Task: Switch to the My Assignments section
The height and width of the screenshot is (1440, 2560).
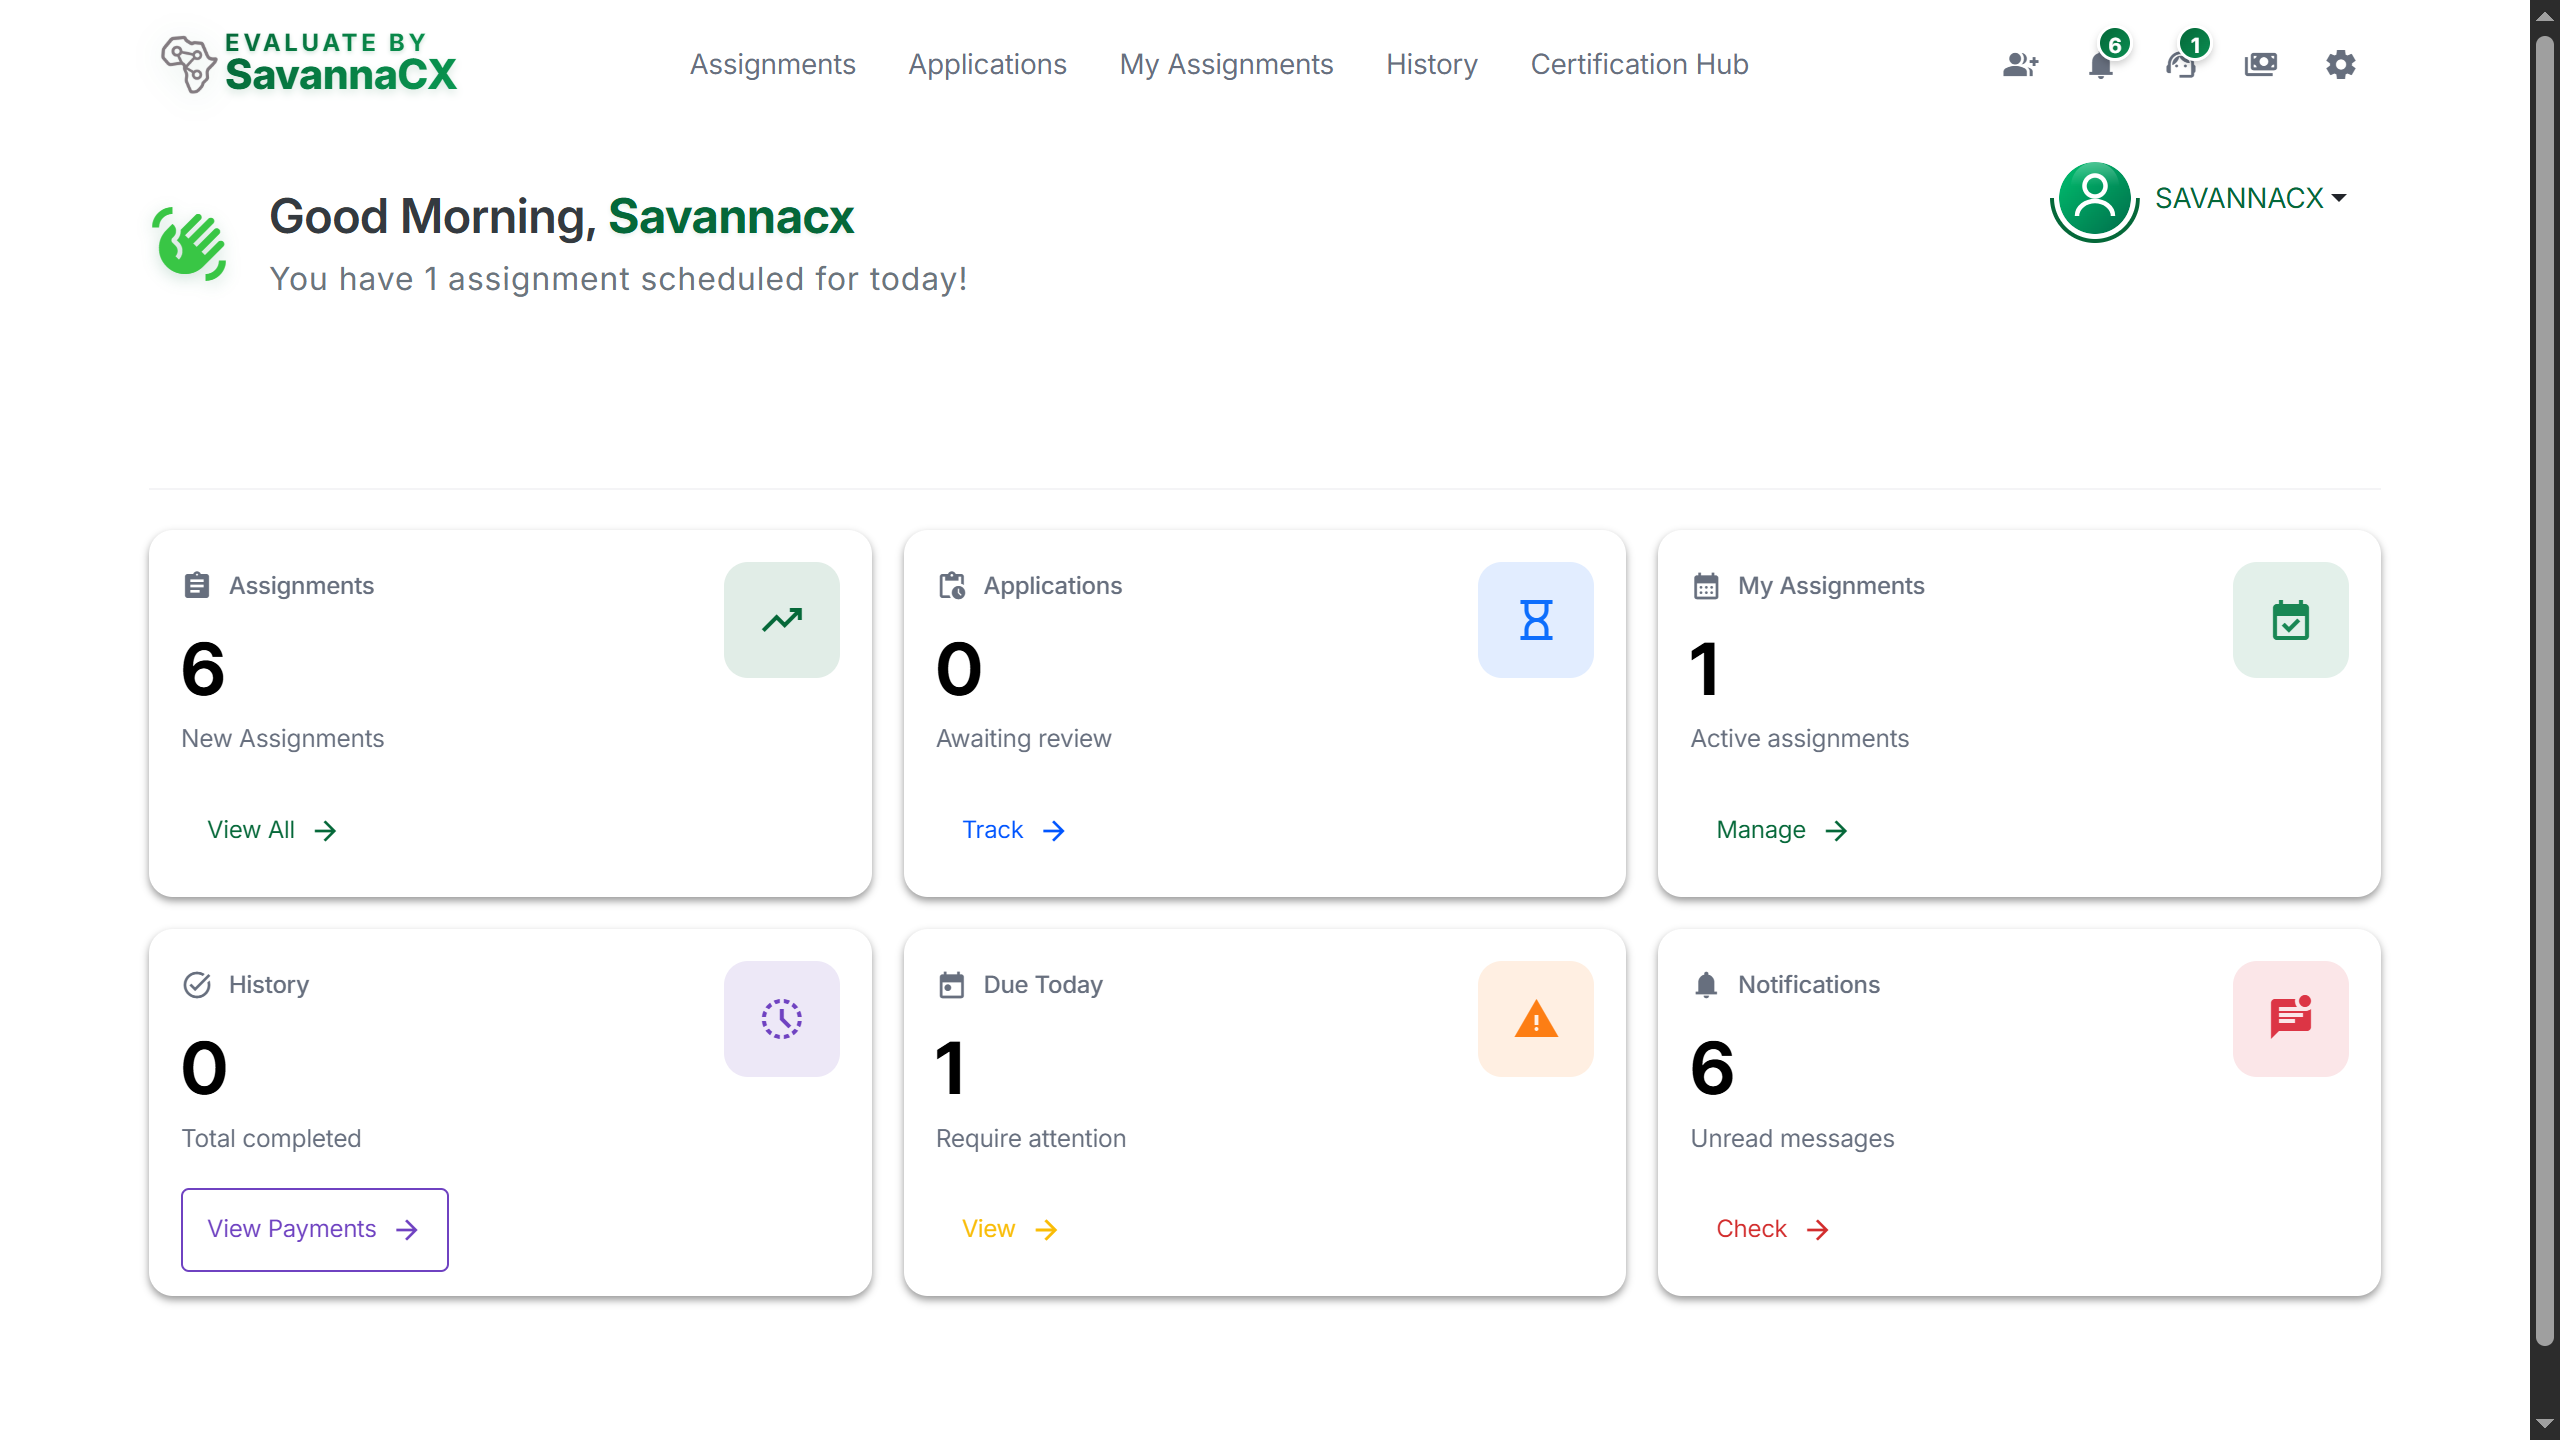Action: [1226, 64]
